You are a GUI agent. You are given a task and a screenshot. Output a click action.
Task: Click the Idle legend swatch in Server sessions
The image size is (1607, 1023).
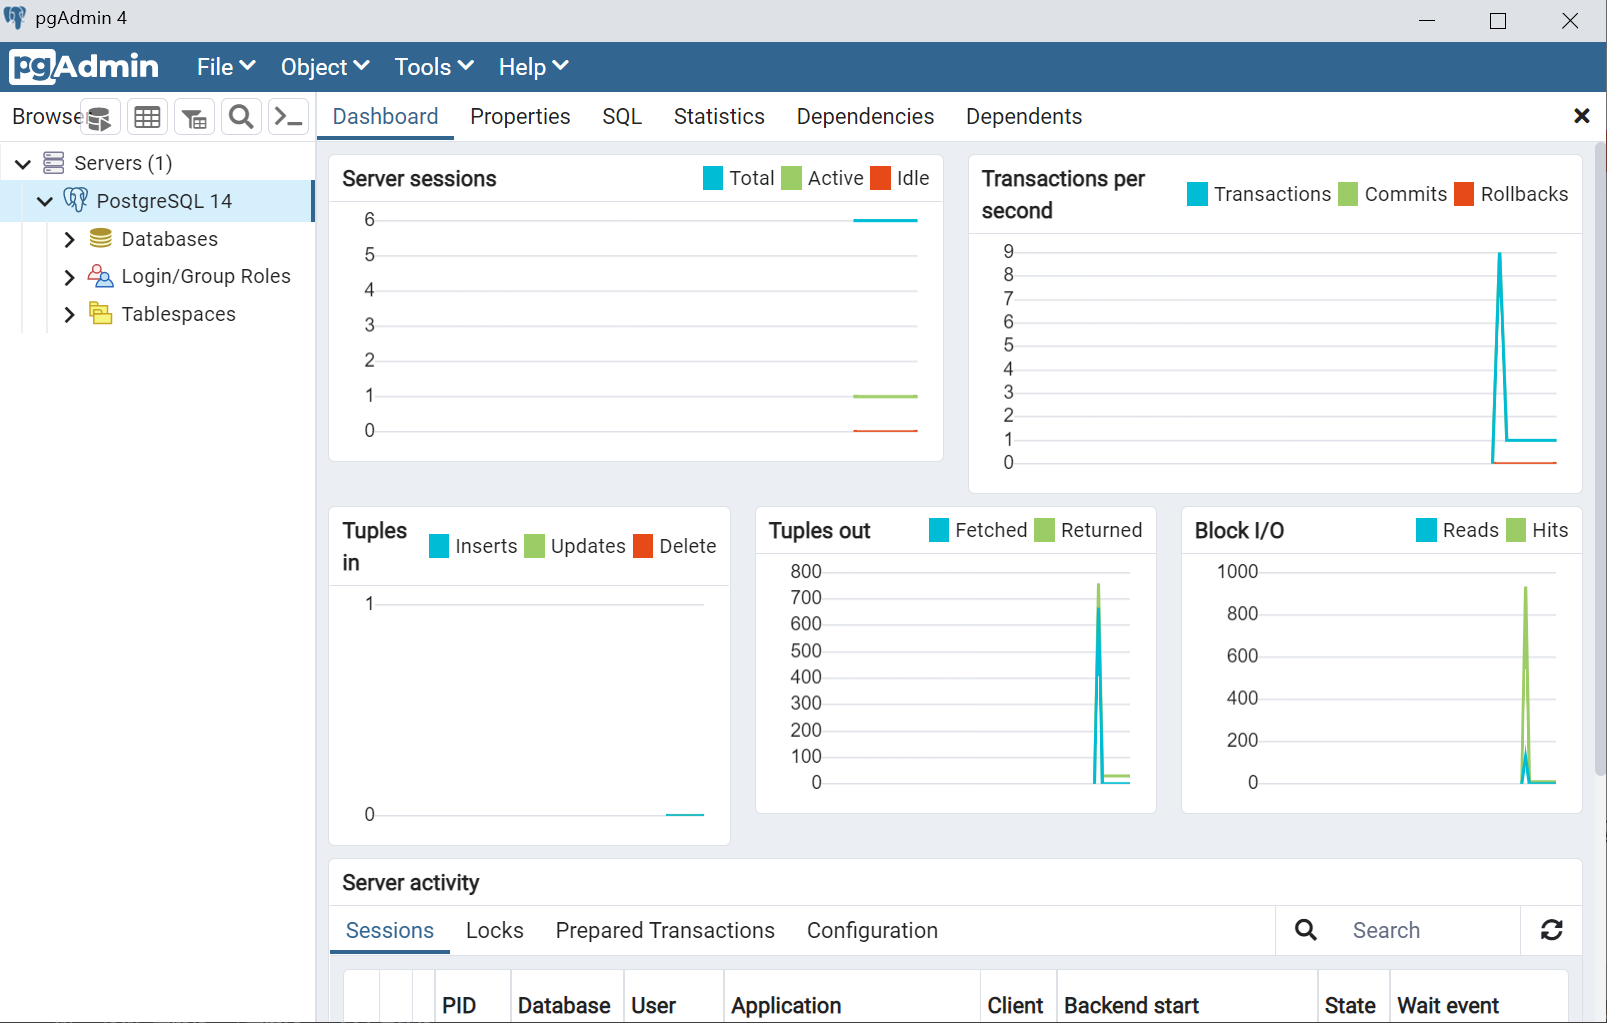tap(880, 178)
